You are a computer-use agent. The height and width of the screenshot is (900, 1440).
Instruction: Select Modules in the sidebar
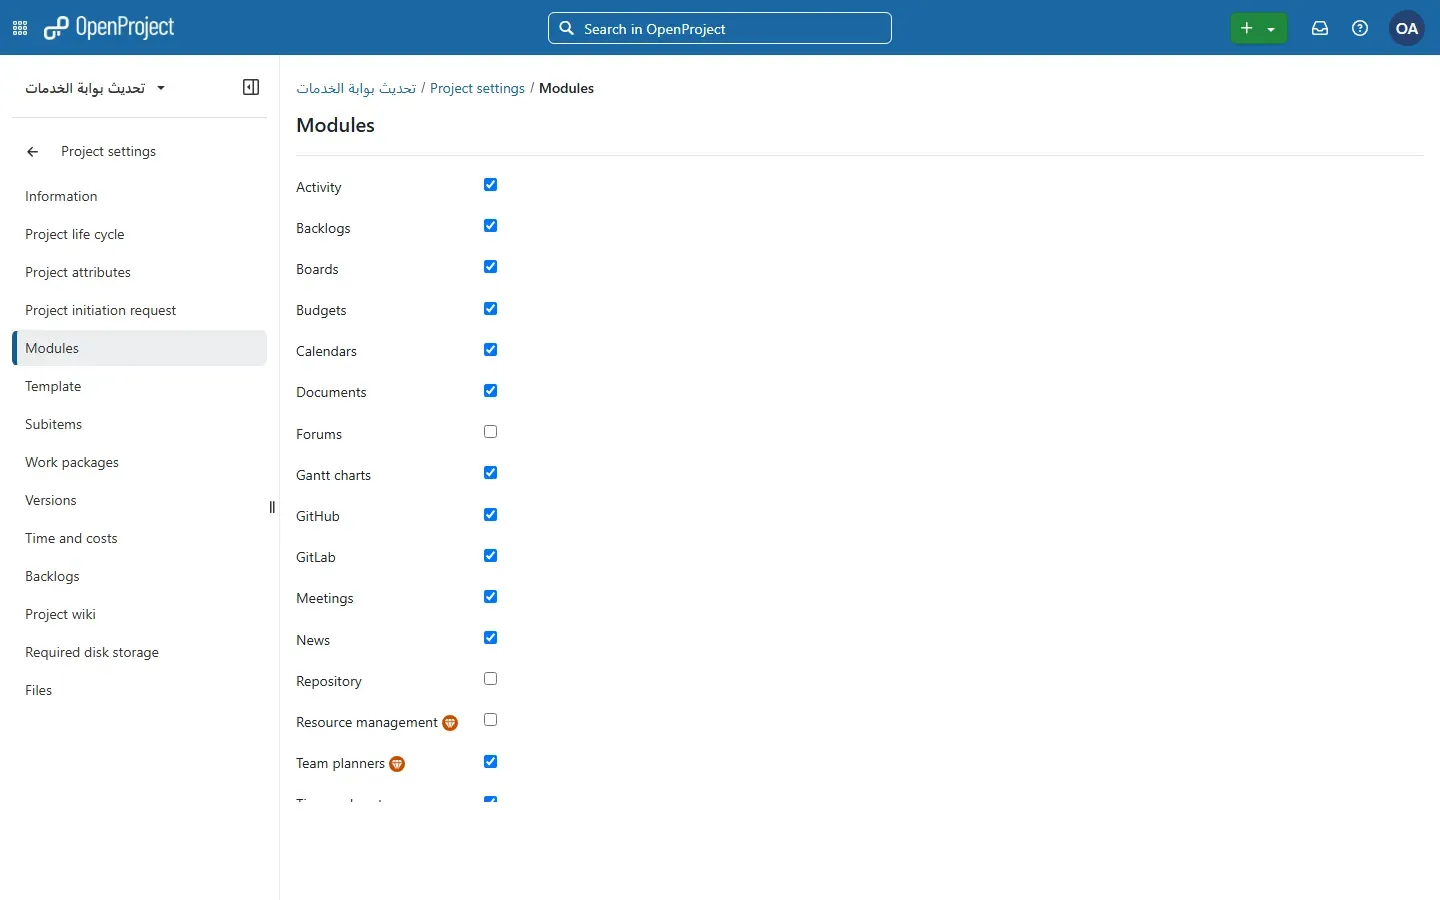pos(140,348)
